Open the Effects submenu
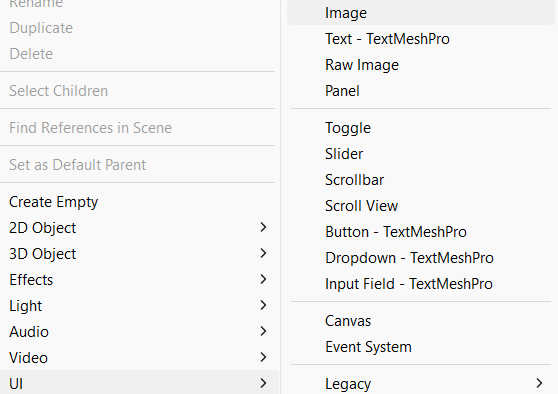This screenshot has height=394, width=558. pyautogui.click(x=139, y=280)
